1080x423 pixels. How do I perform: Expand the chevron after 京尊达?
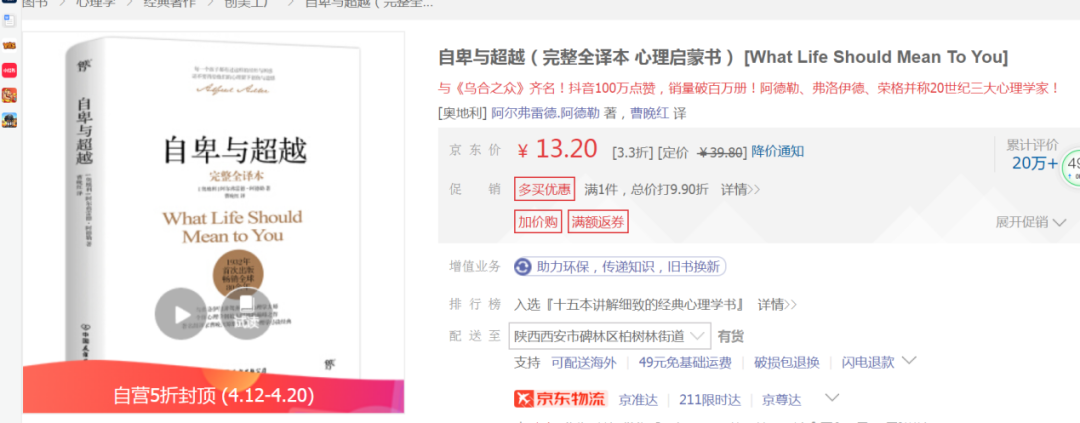pyautogui.click(x=831, y=398)
